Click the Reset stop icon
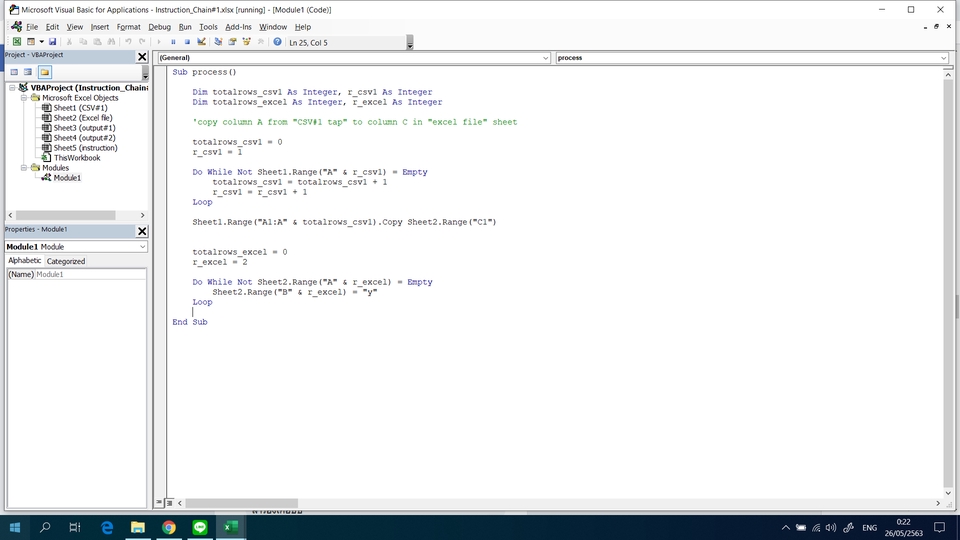This screenshot has height=540, width=960. tap(187, 42)
